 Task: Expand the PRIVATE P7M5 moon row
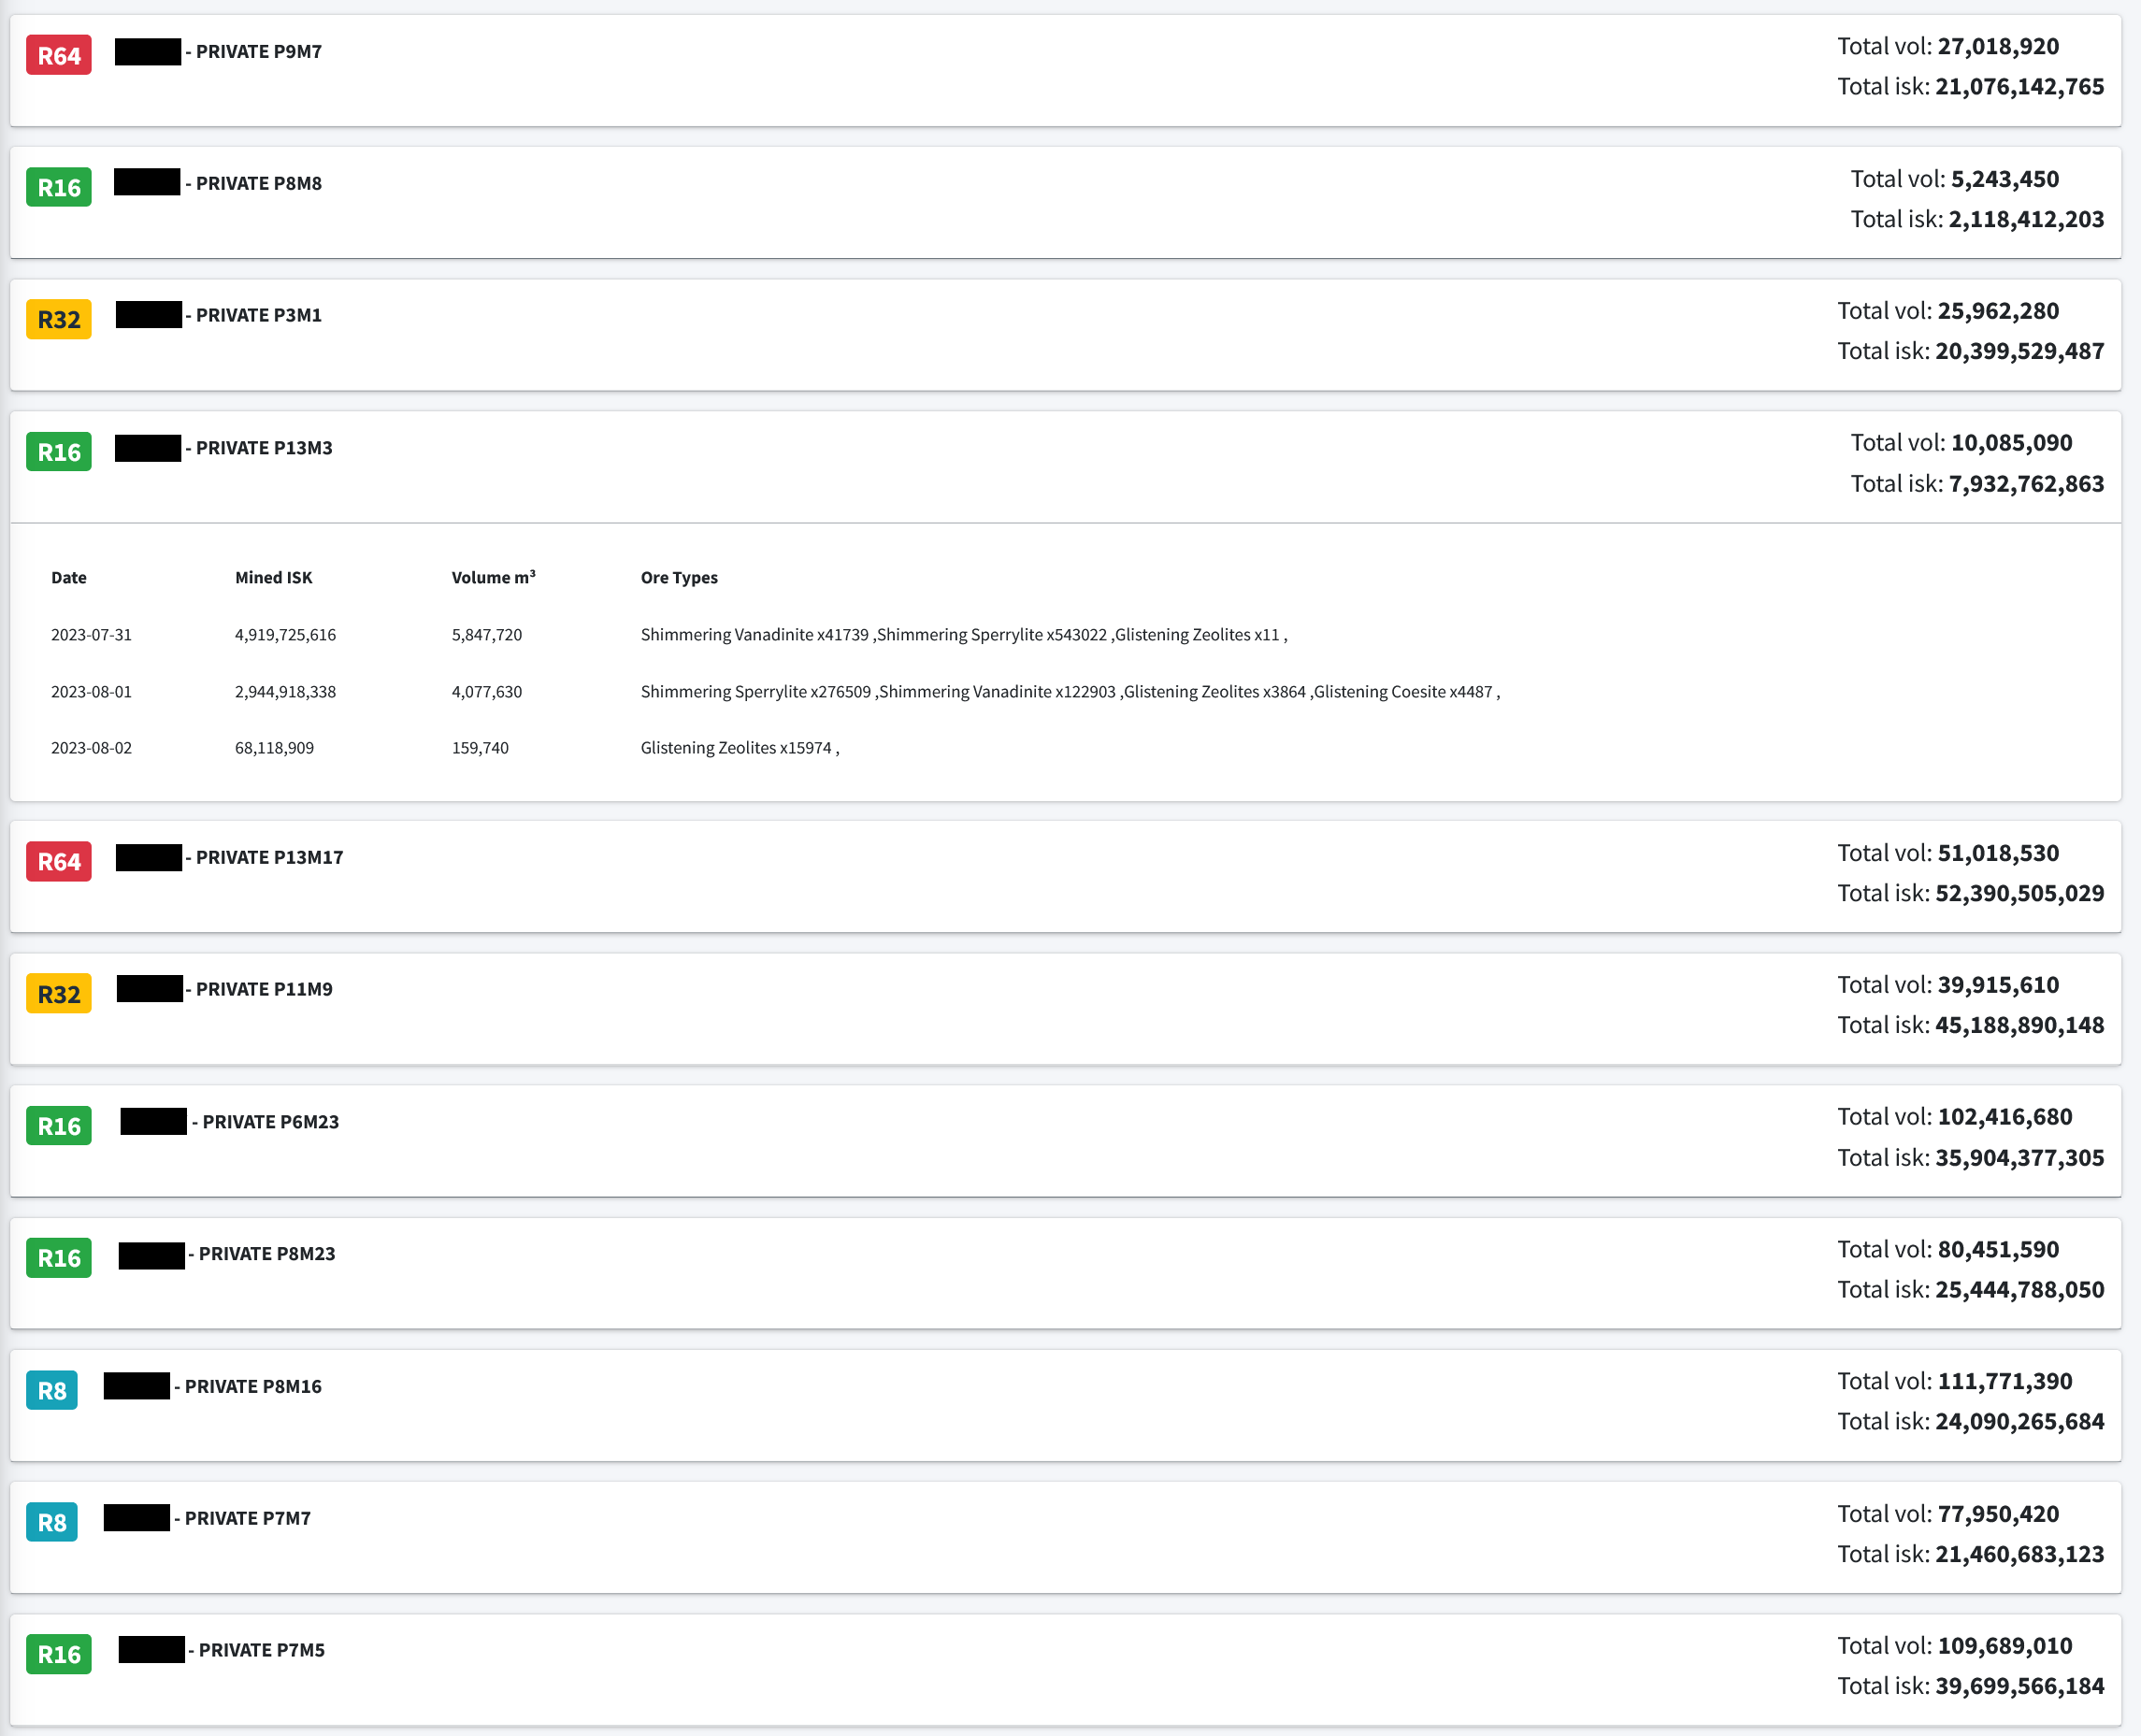click(x=261, y=1649)
